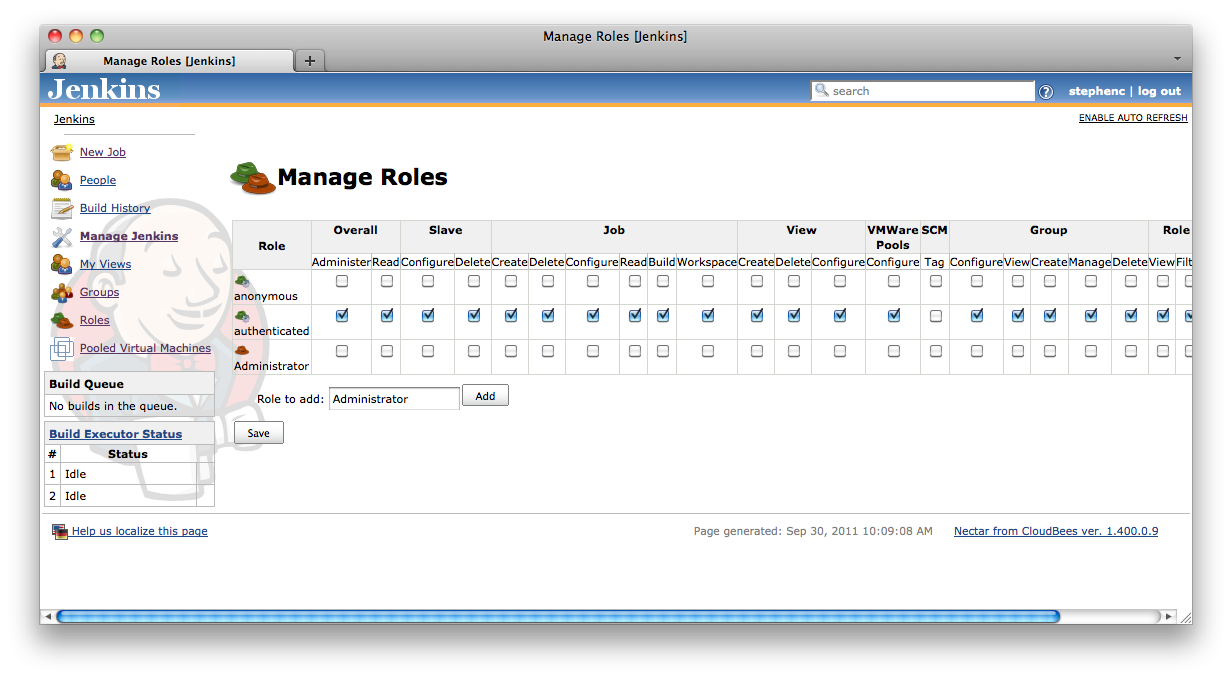The width and height of the screenshot is (1232, 679).
Task: Open Pooled Virtual Machines link
Action: pyautogui.click(x=145, y=348)
